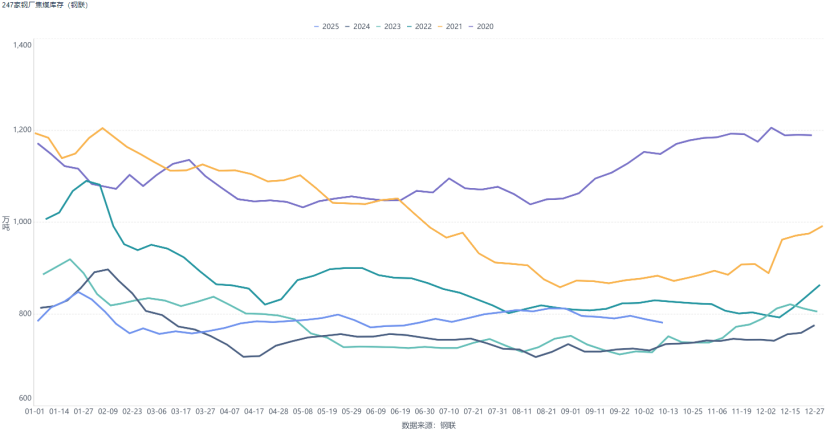830x433 pixels.
Task: Show or hide 2020 via legend text
Action: pyautogui.click(x=486, y=26)
